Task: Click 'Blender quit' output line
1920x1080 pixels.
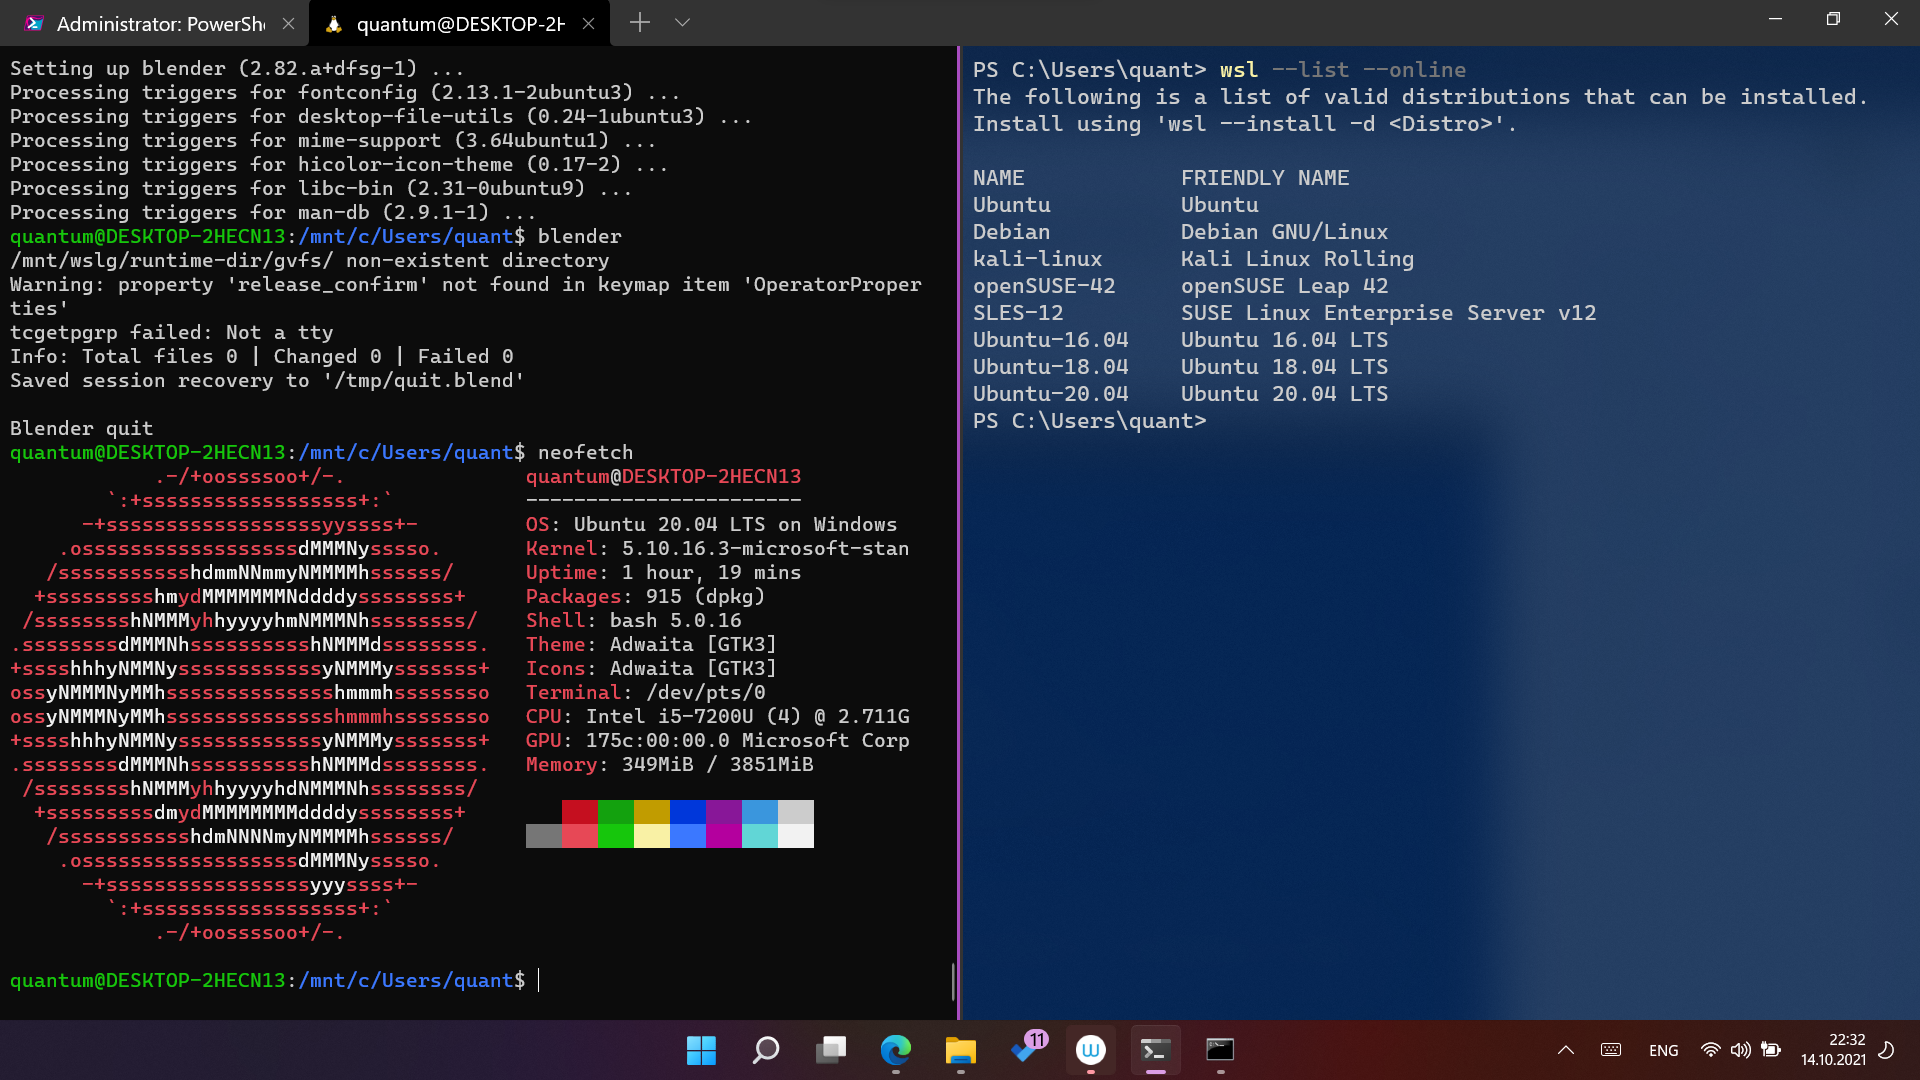Action: pos(81,429)
